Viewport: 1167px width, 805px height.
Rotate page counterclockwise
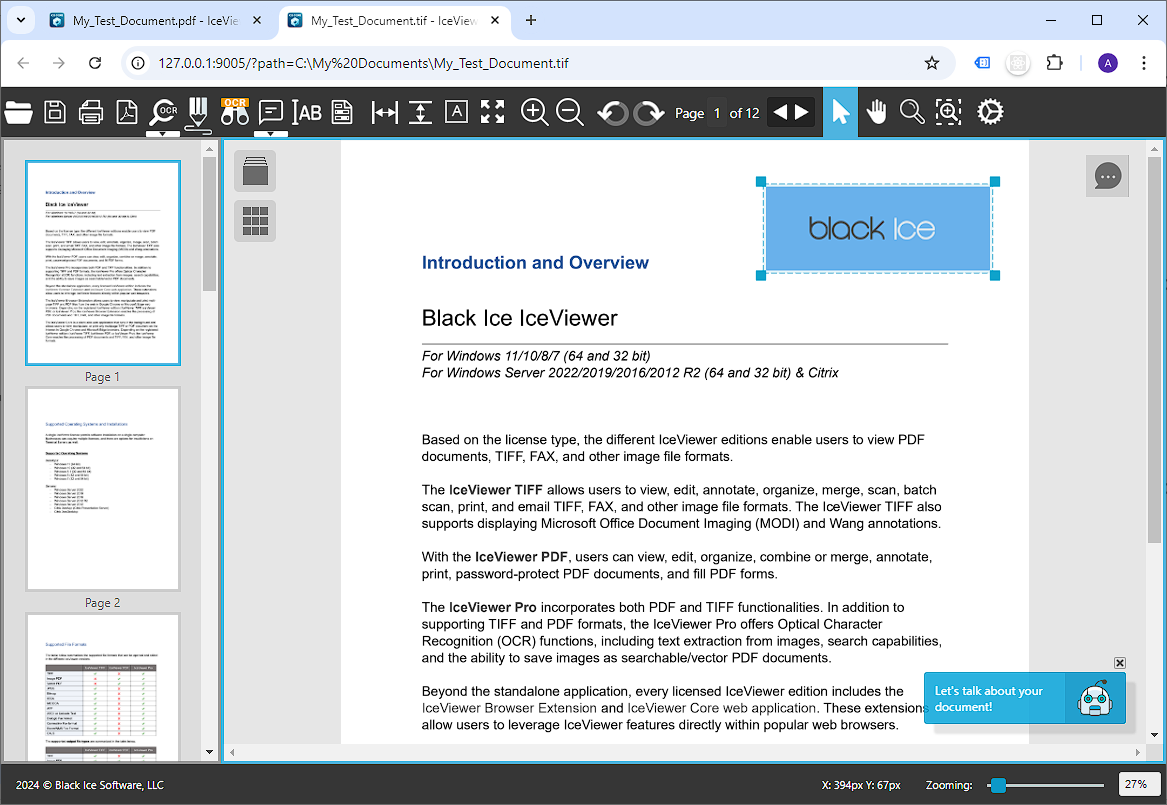coord(613,113)
